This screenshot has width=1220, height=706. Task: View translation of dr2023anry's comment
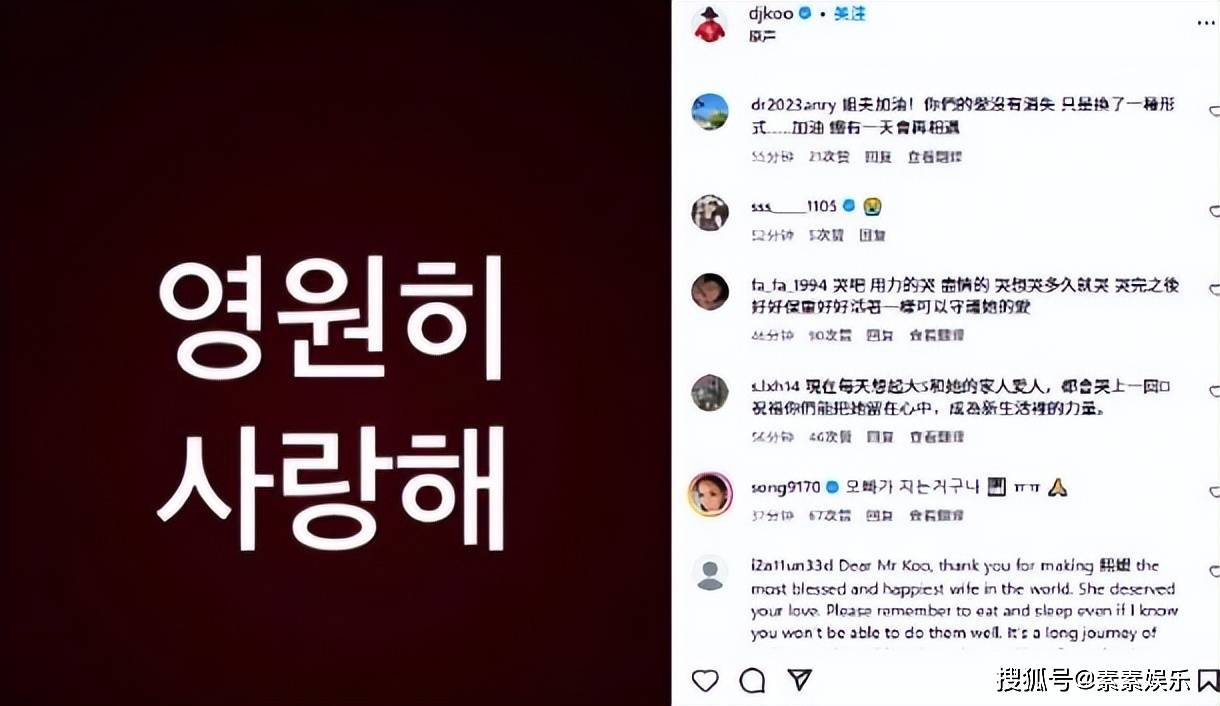935,156
